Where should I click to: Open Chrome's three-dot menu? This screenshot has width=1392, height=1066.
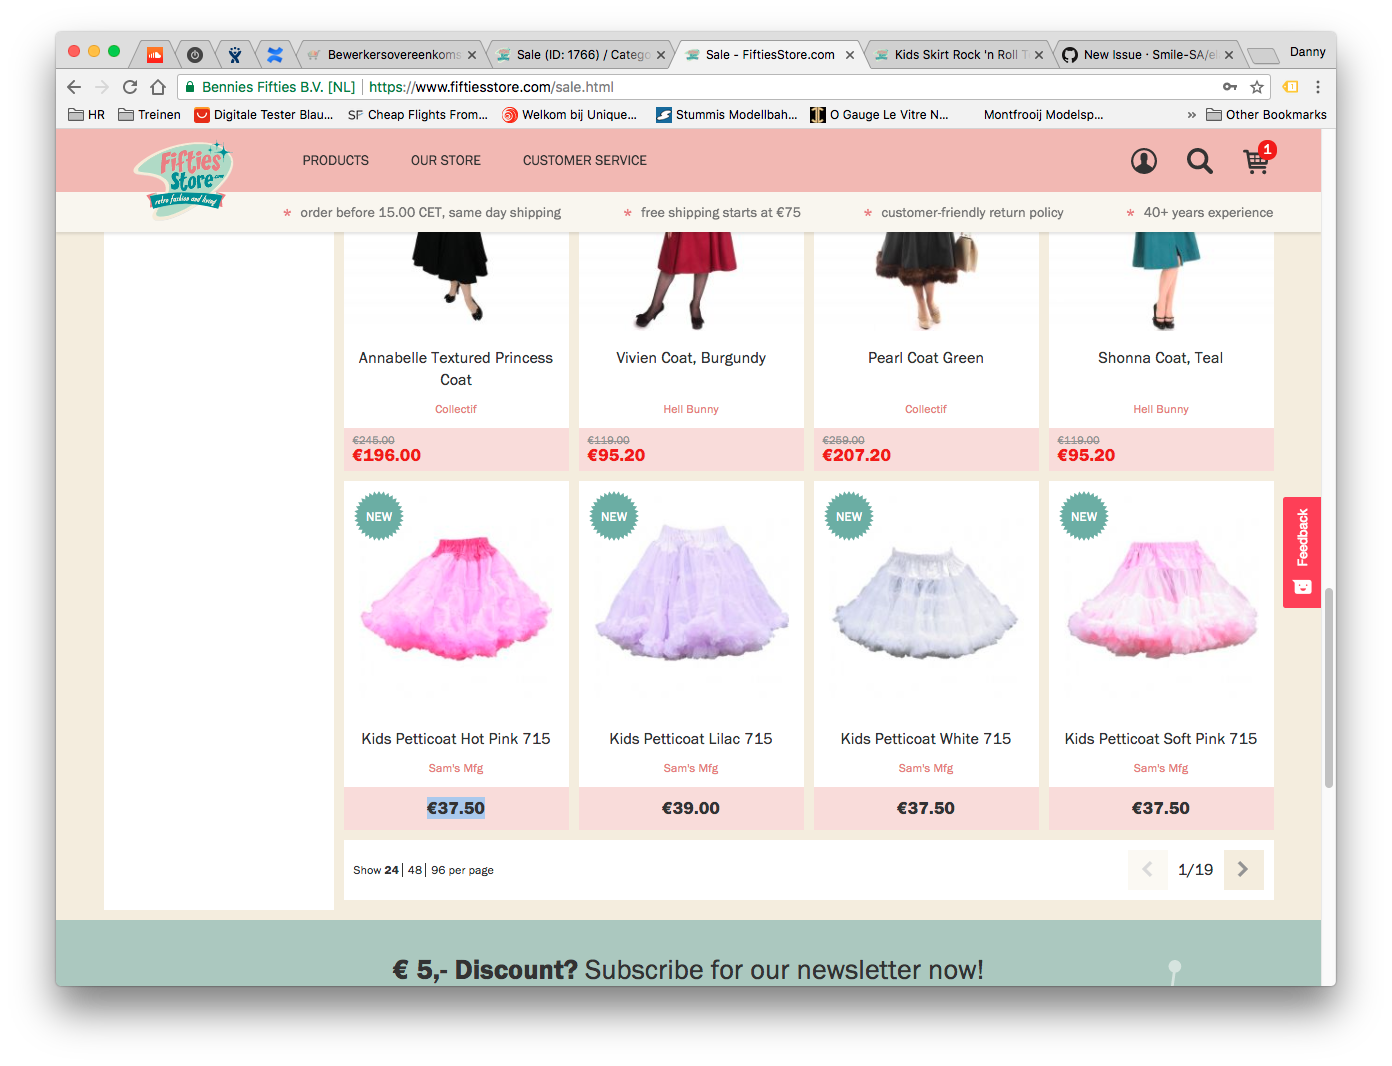click(x=1318, y=87)
